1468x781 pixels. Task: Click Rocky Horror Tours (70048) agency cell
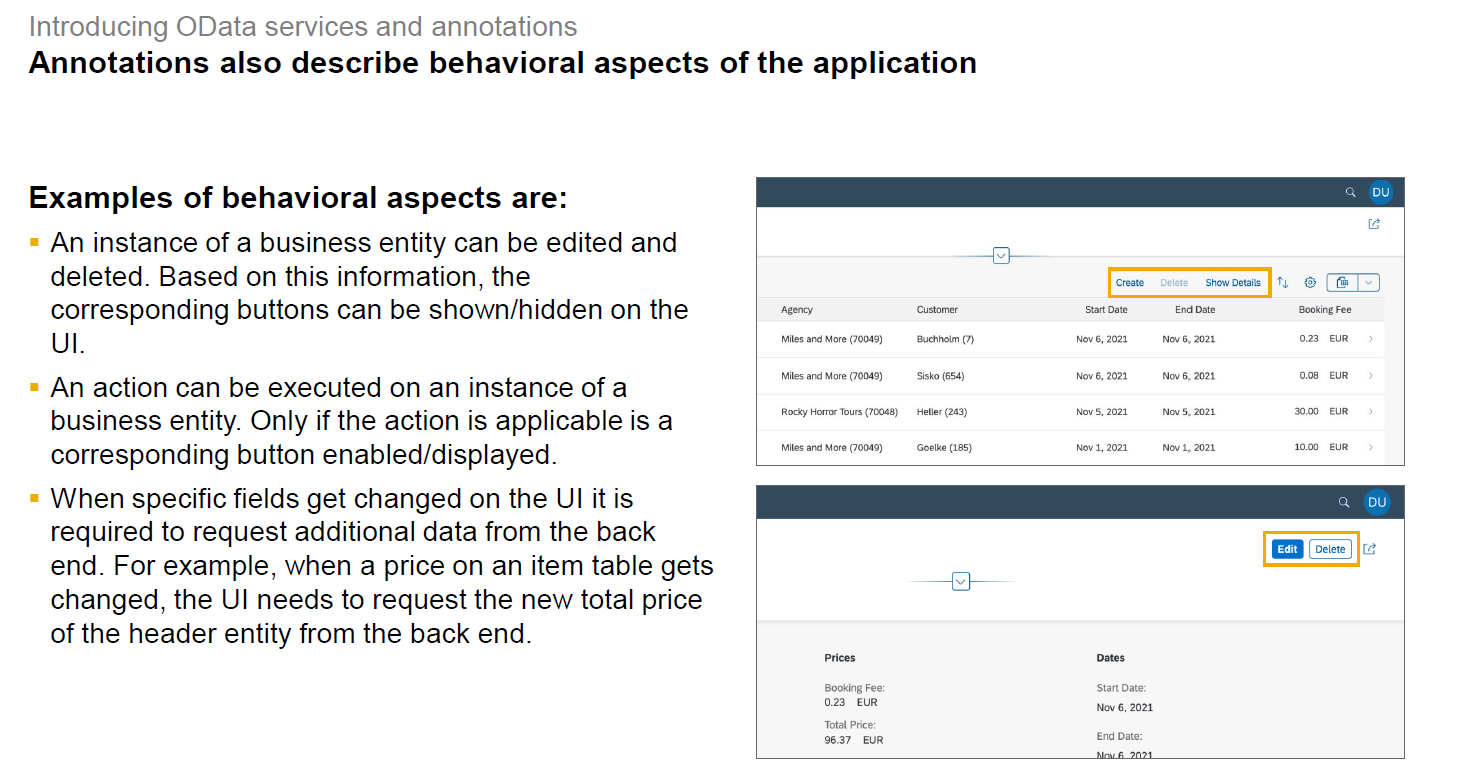pyautogui.click(x=839, y=412)
